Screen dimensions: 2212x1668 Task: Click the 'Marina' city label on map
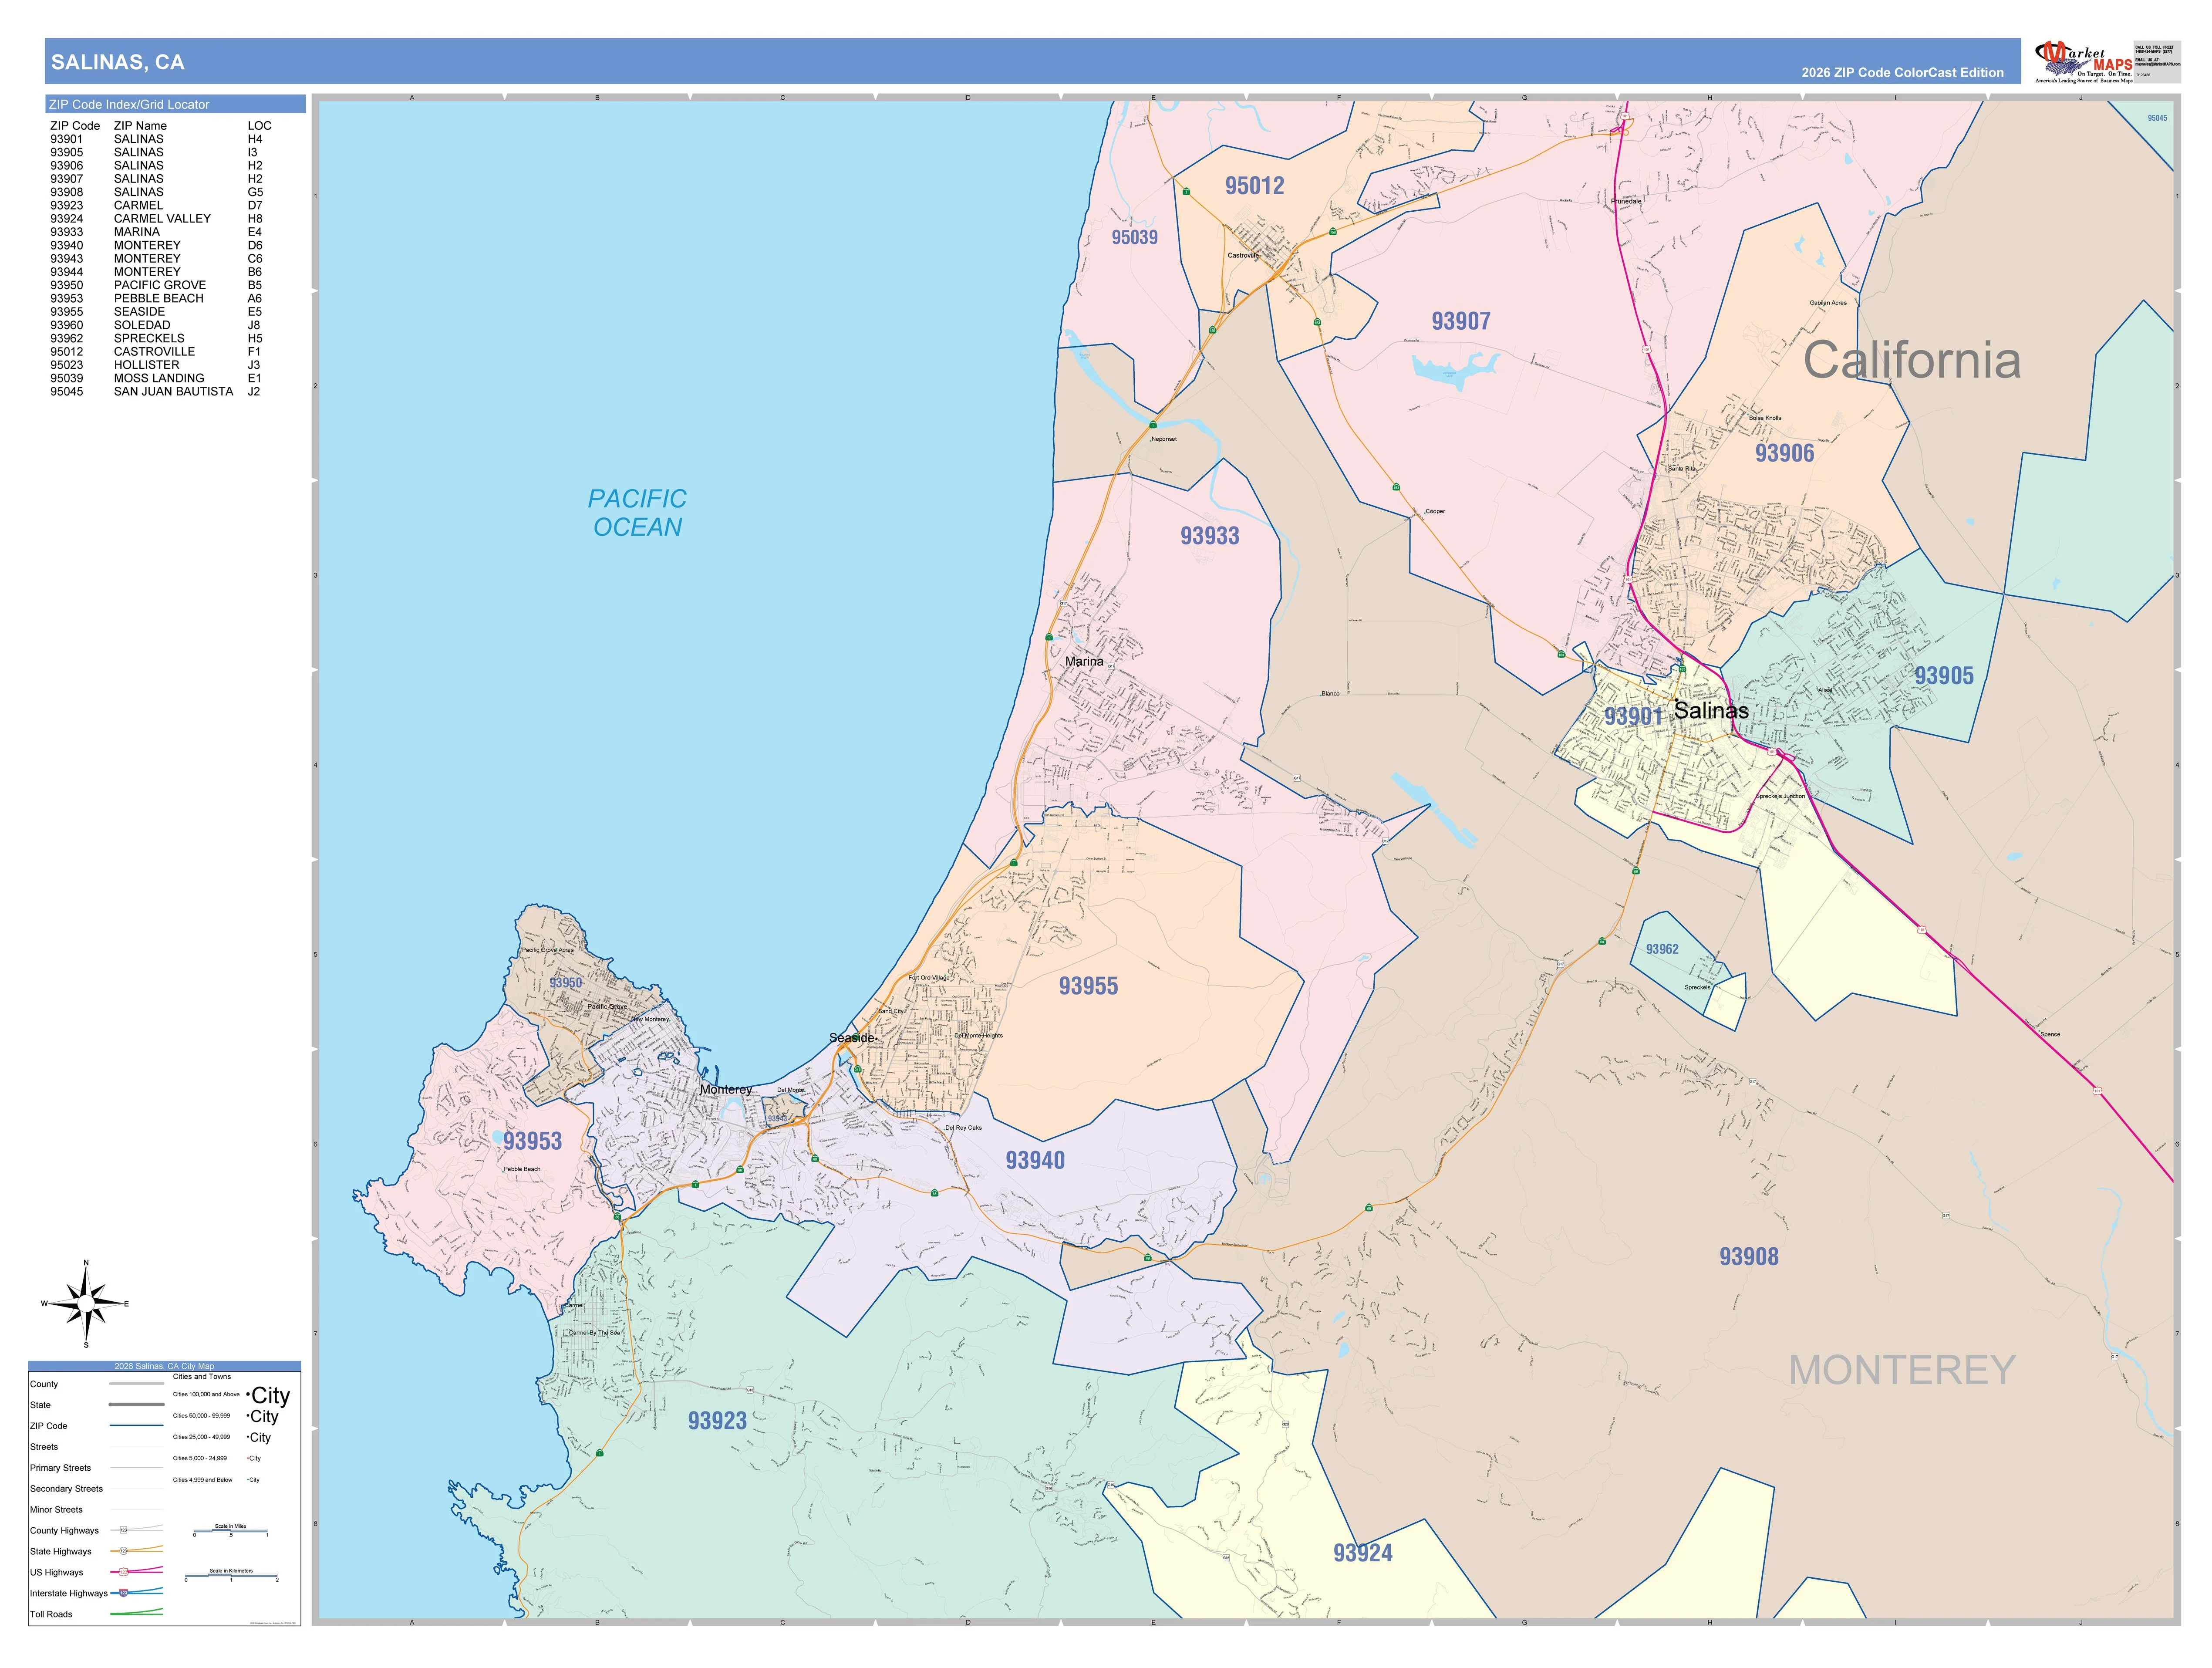click(x=1084, y=662)
